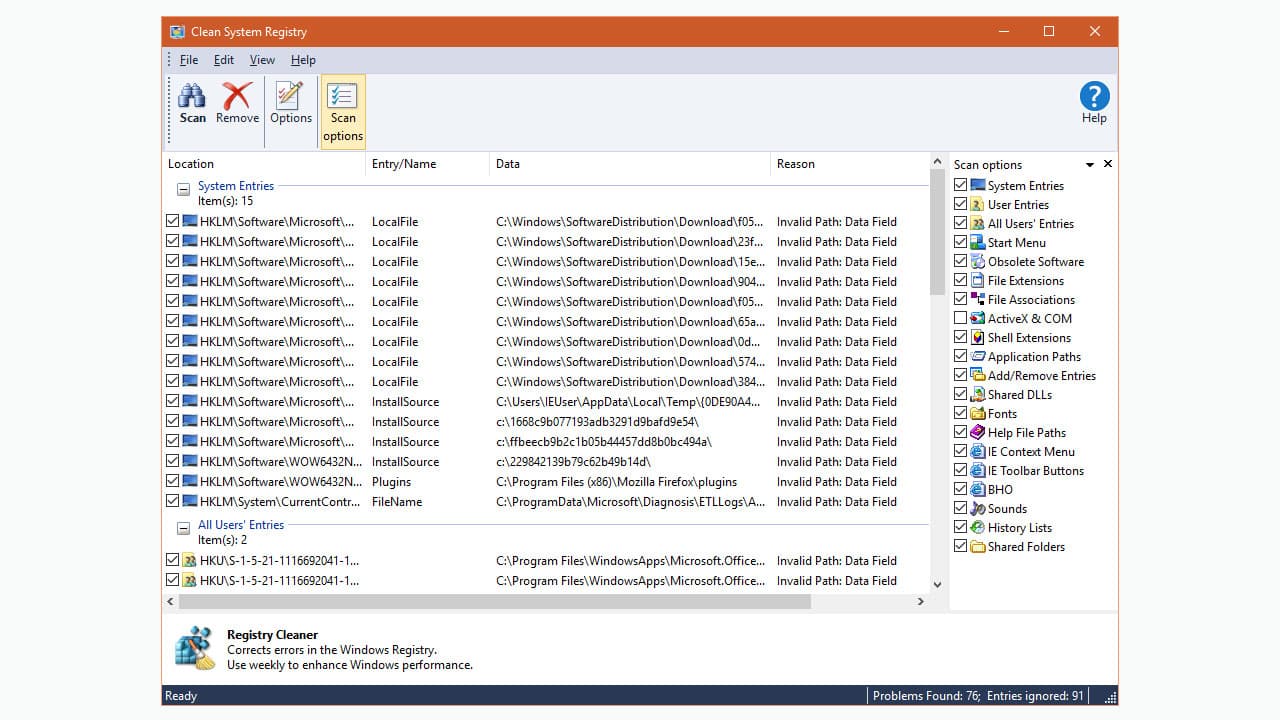Viewport: 1280px width, 720px height.
Task: Collapse the System Entries group
Action: pos(183,186)
